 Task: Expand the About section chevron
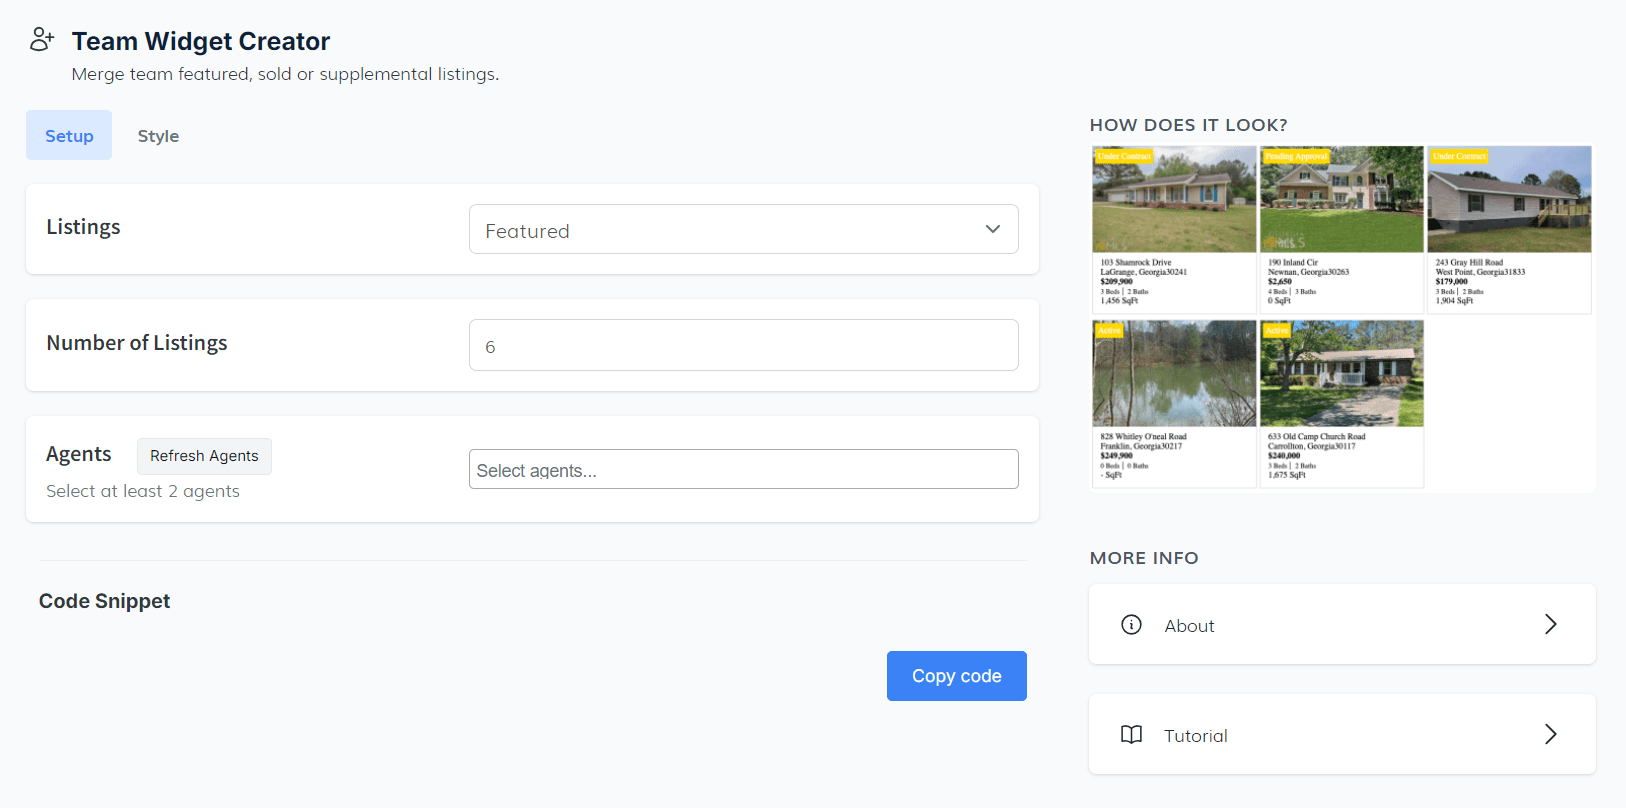[1550, 624]
